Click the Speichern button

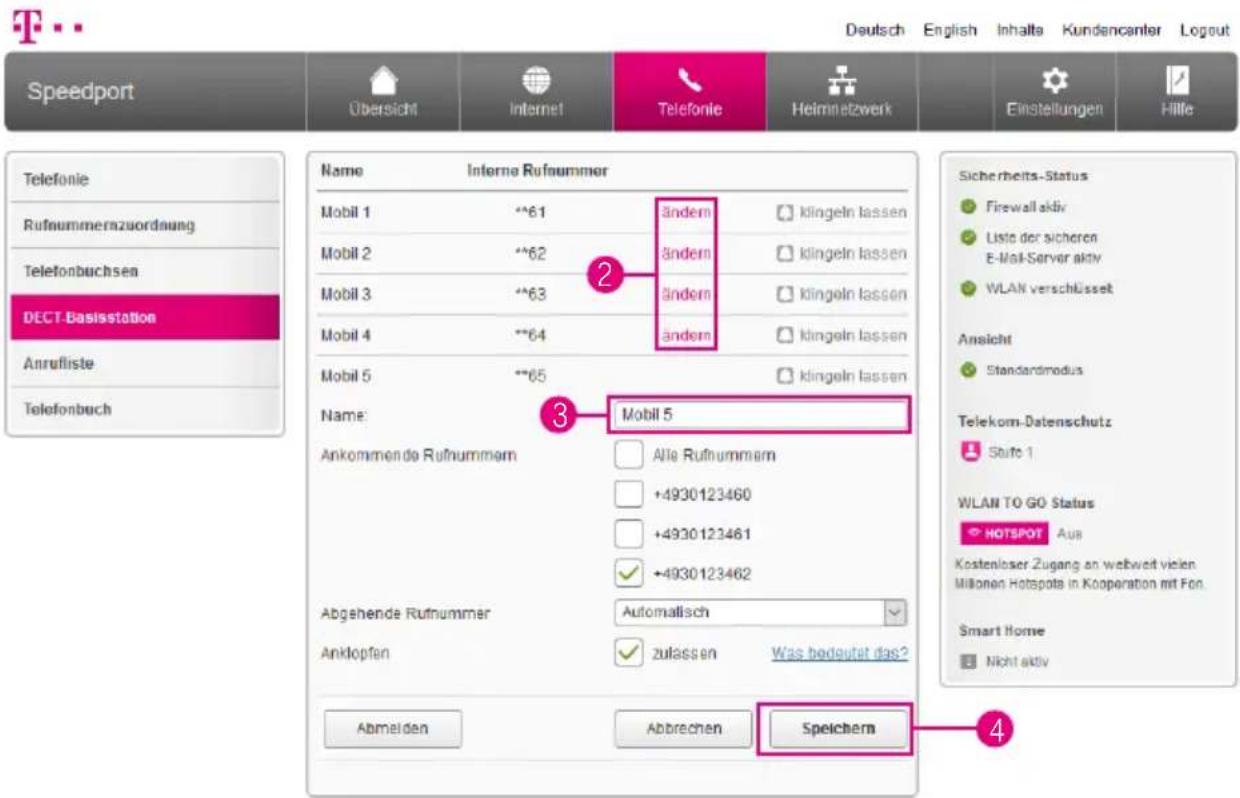[x=838, y=729]
